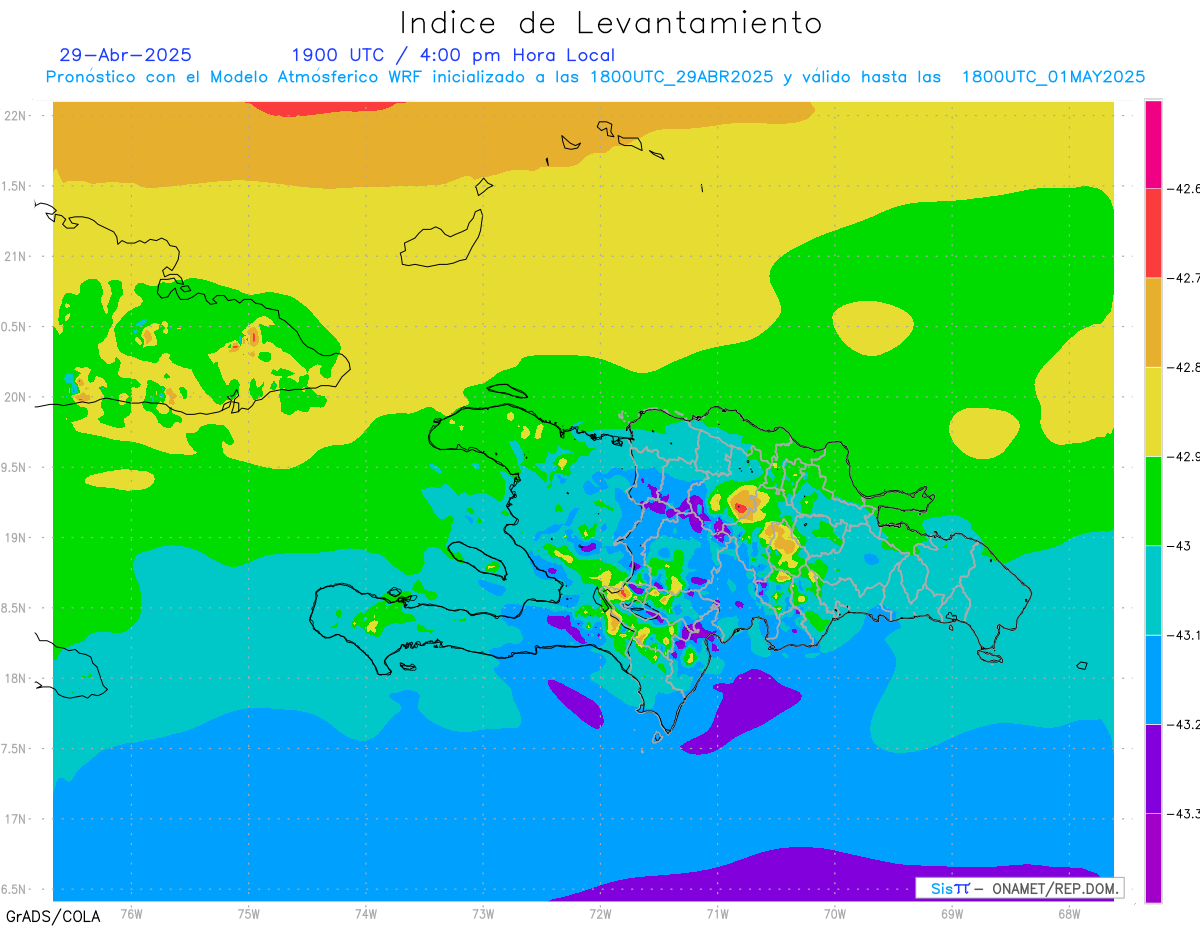
Task: Select the "71W" longitude label
Action: pyautogui.click(x=717, y=912)
